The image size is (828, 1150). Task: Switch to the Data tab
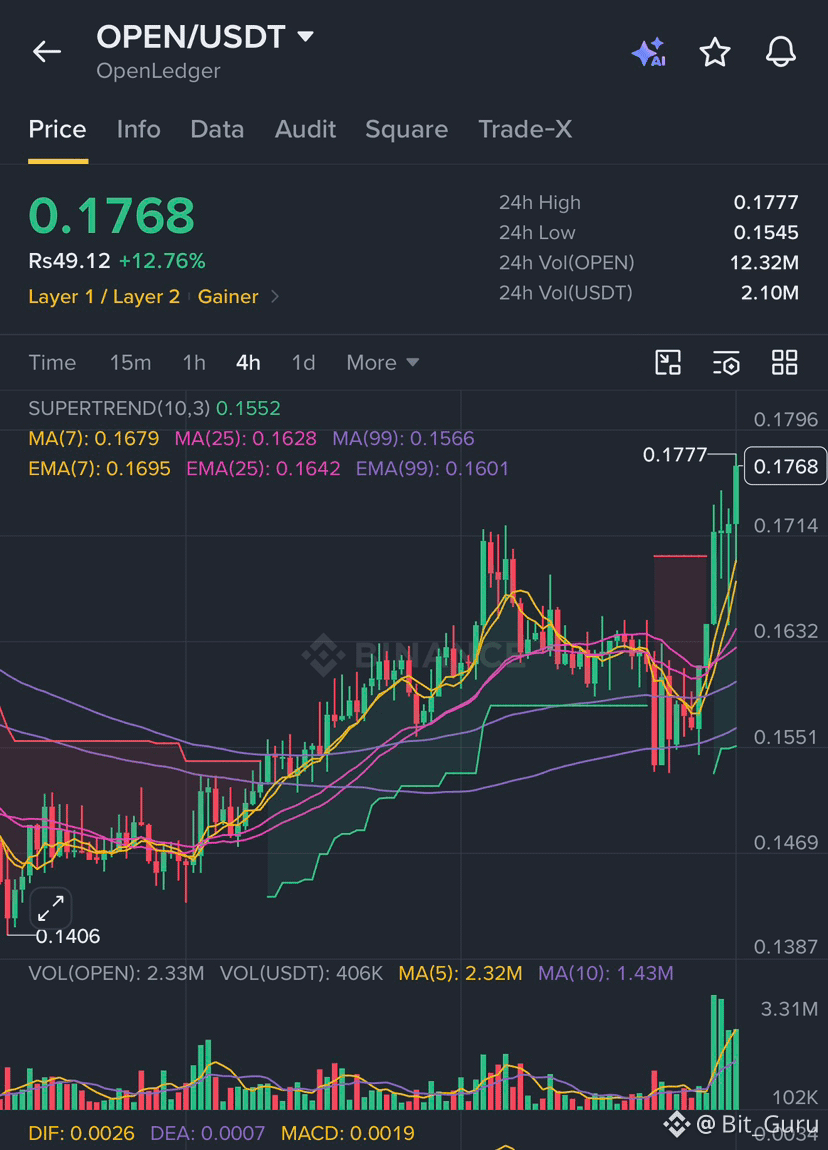[x=217, y=129]
